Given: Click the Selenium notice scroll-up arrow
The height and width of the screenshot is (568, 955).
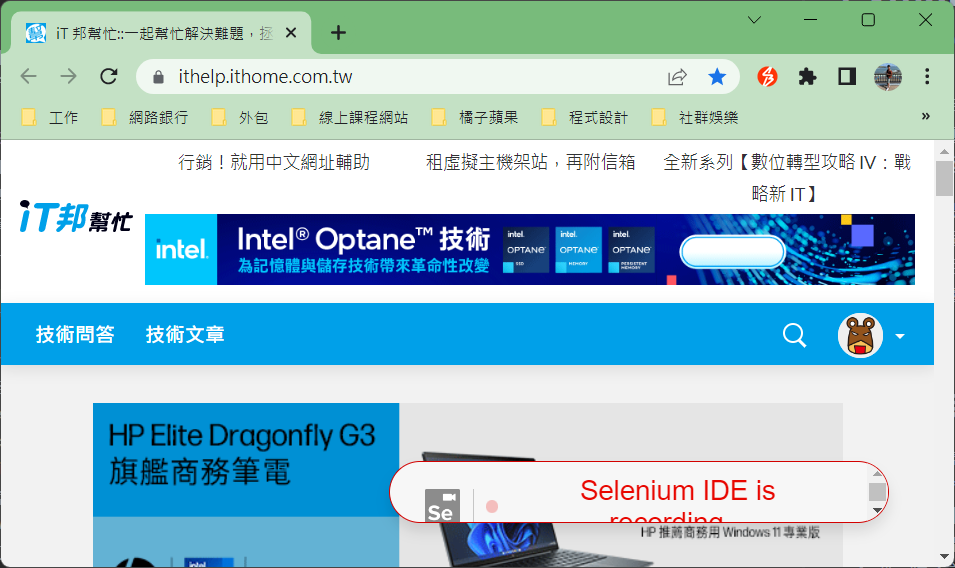Looking at the screenshot, I should click(x=877, y=474).
